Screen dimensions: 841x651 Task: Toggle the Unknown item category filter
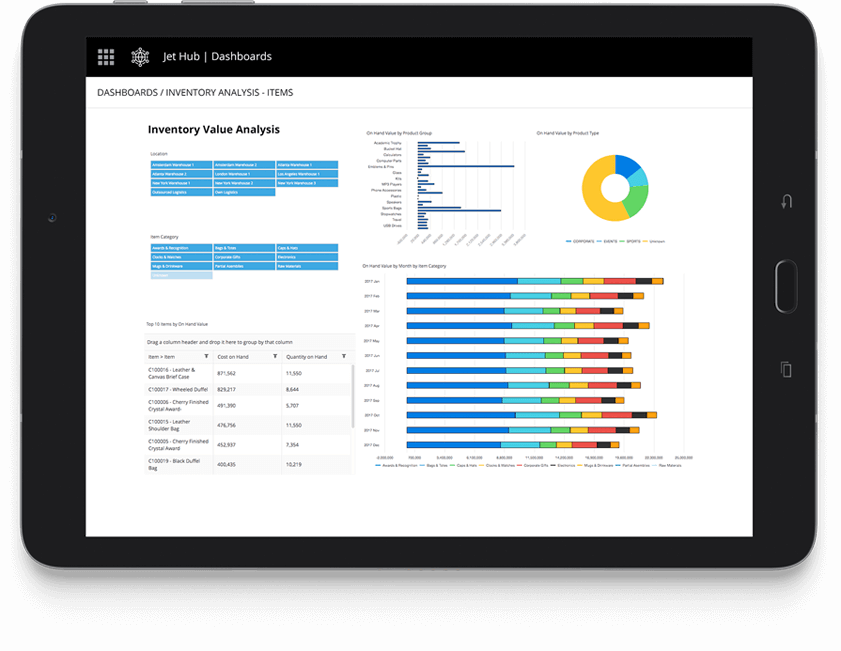pyautogui.click(x=180, y=275)
